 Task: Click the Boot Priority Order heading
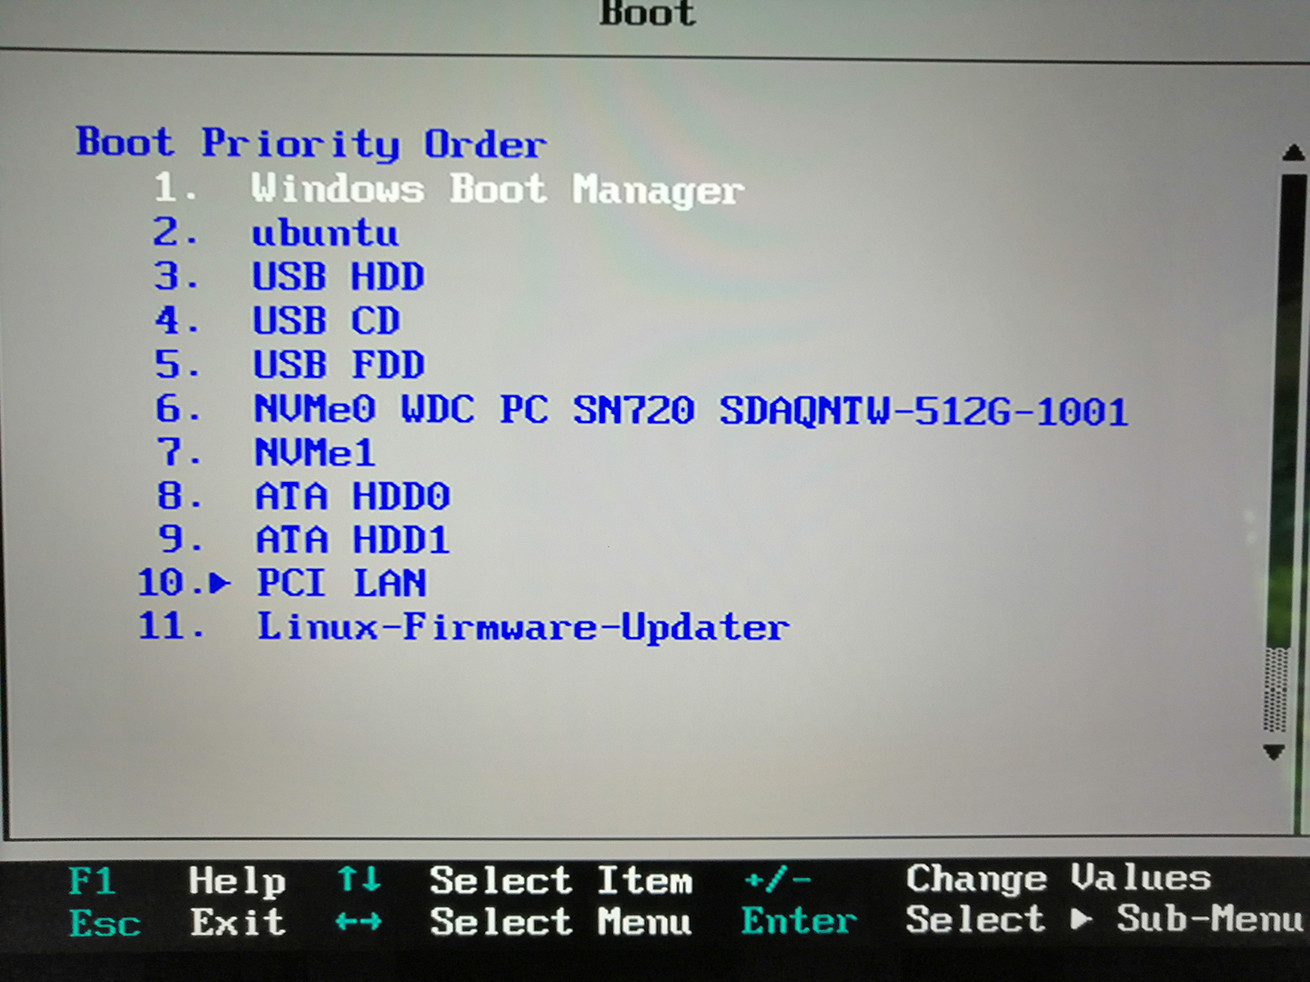[311, 143]
